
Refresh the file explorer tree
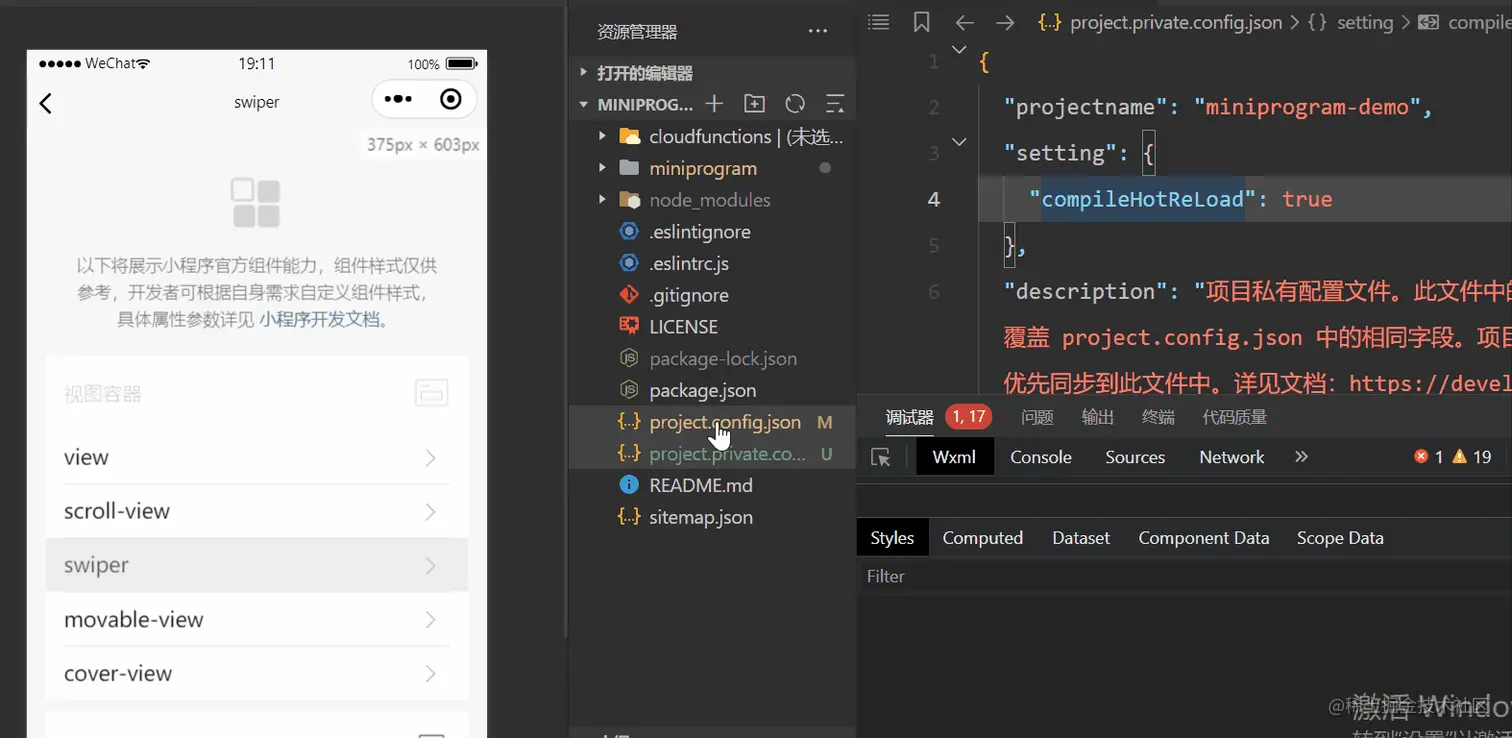pyautogui.click(x=795, y=104)
